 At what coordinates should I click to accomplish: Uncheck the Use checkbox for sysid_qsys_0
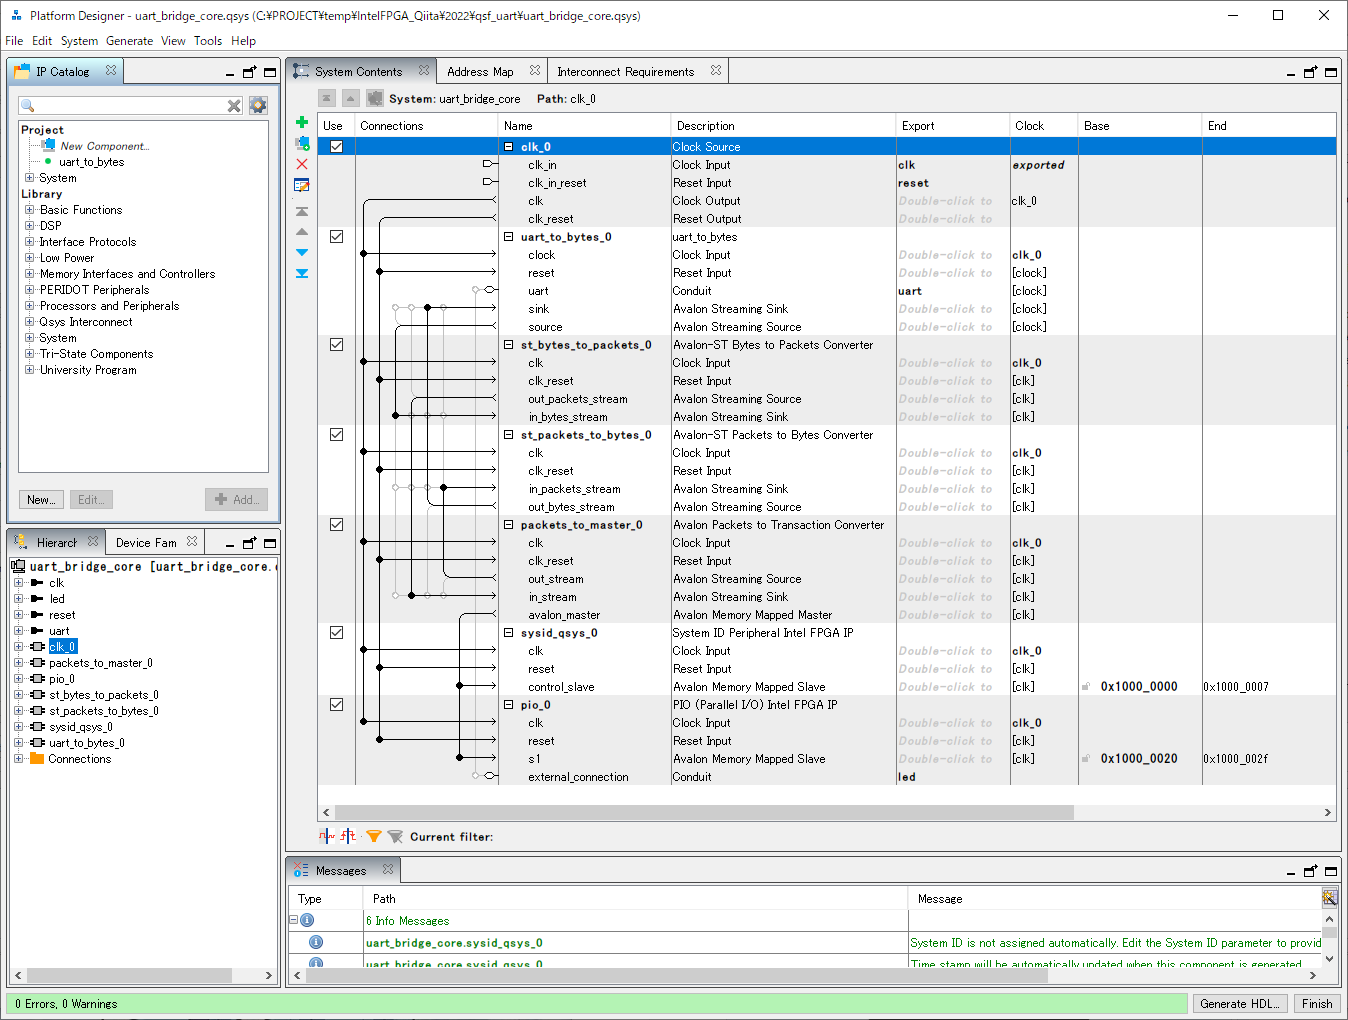click(x=336, y=632)
